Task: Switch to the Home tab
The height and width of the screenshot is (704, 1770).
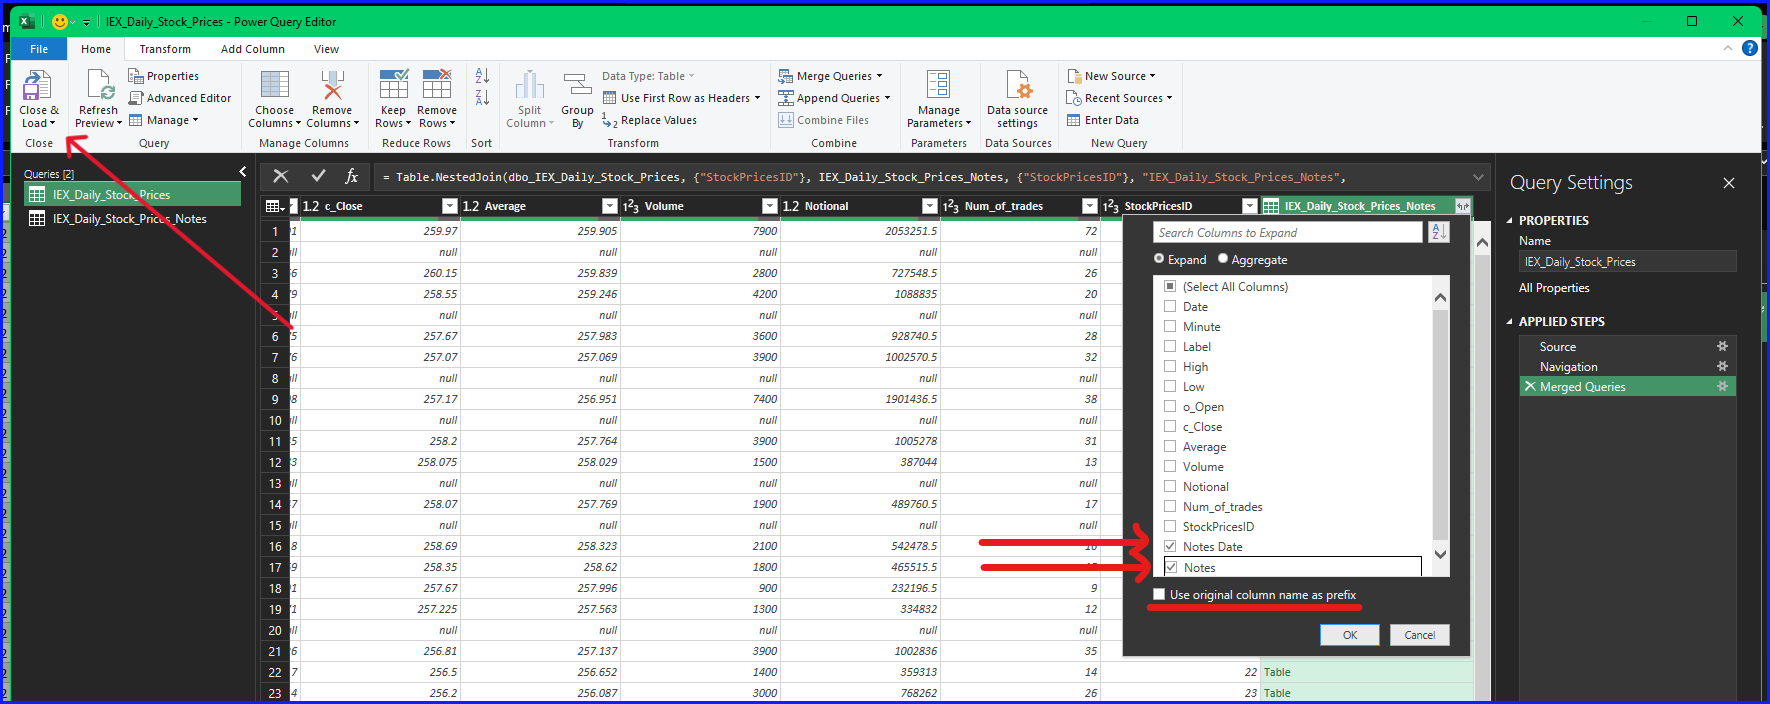Action: tap(96, 49)
